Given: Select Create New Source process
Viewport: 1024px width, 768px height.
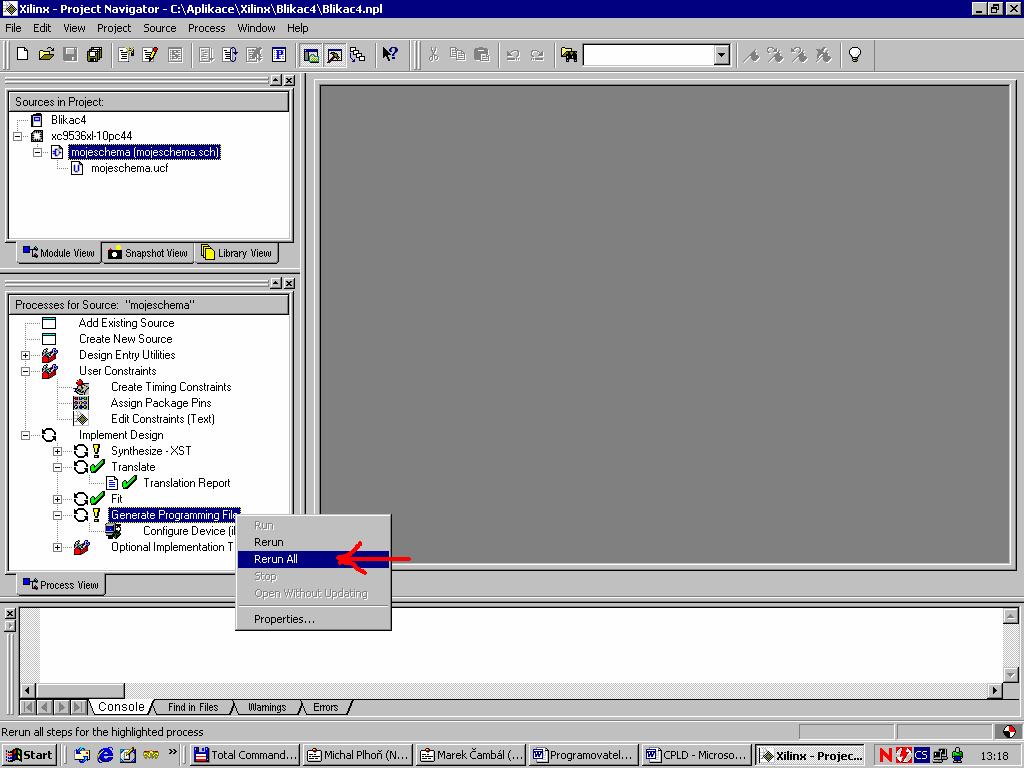Looking at the screenshot, I should pyautogui.click(x=125, y=339).
